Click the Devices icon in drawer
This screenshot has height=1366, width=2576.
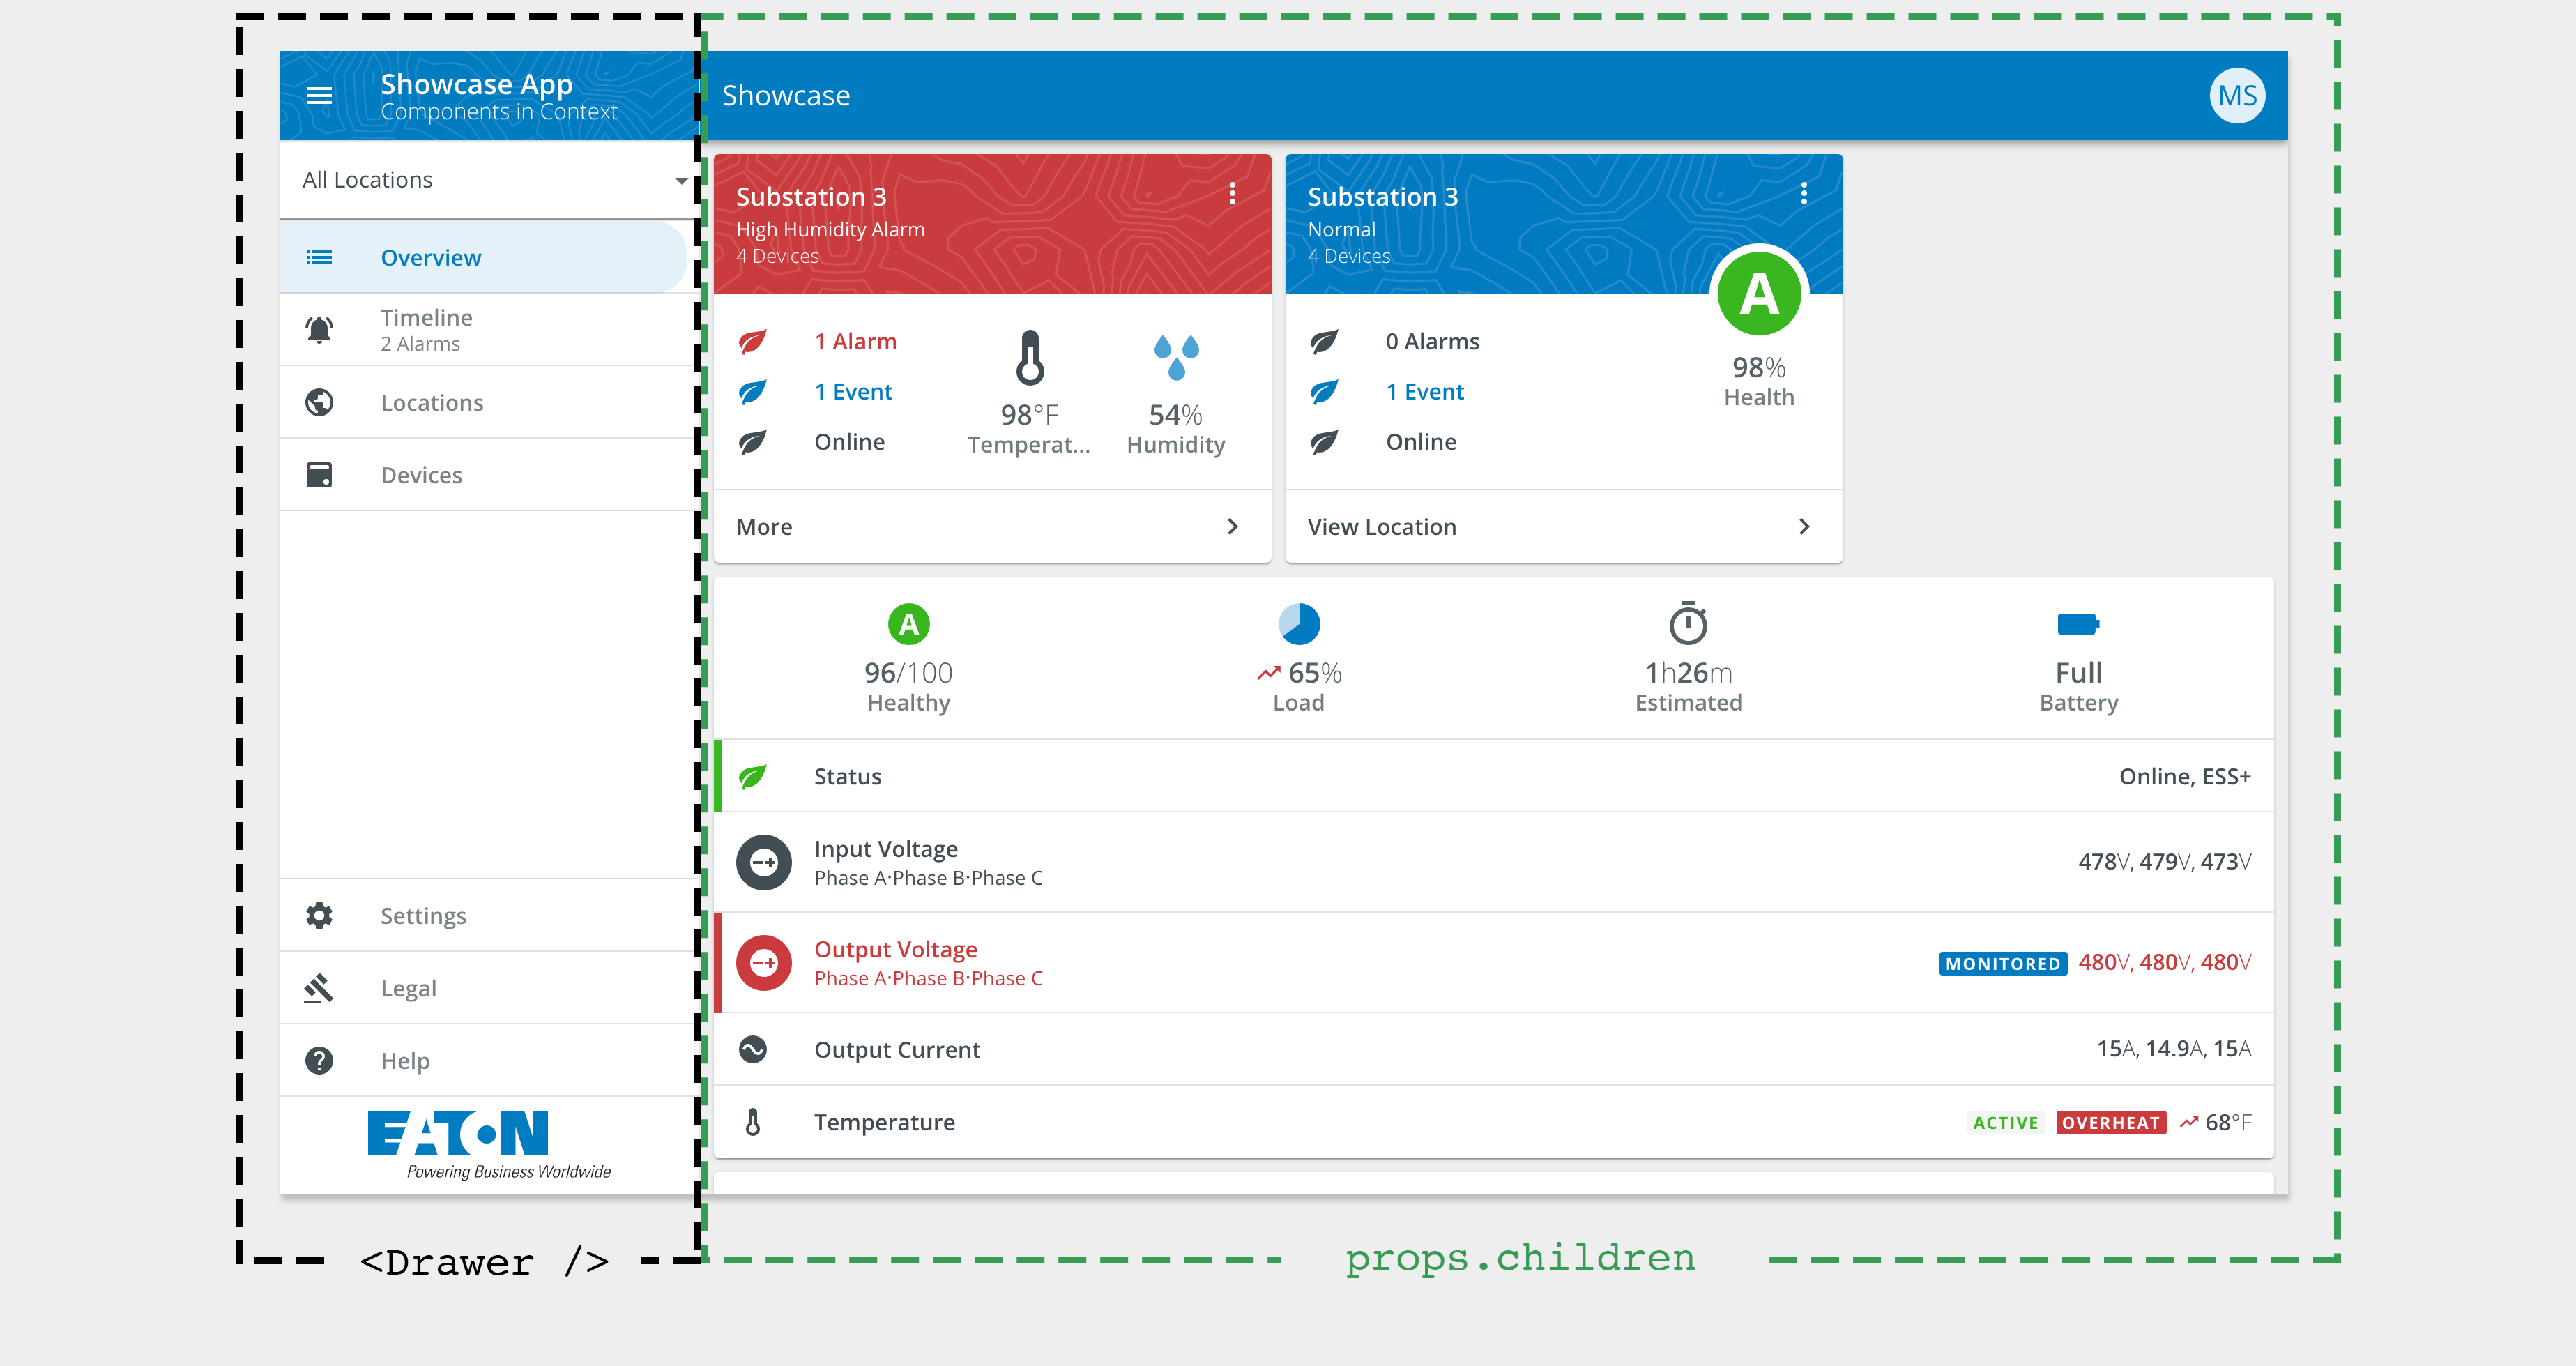(x=319, y=475)
